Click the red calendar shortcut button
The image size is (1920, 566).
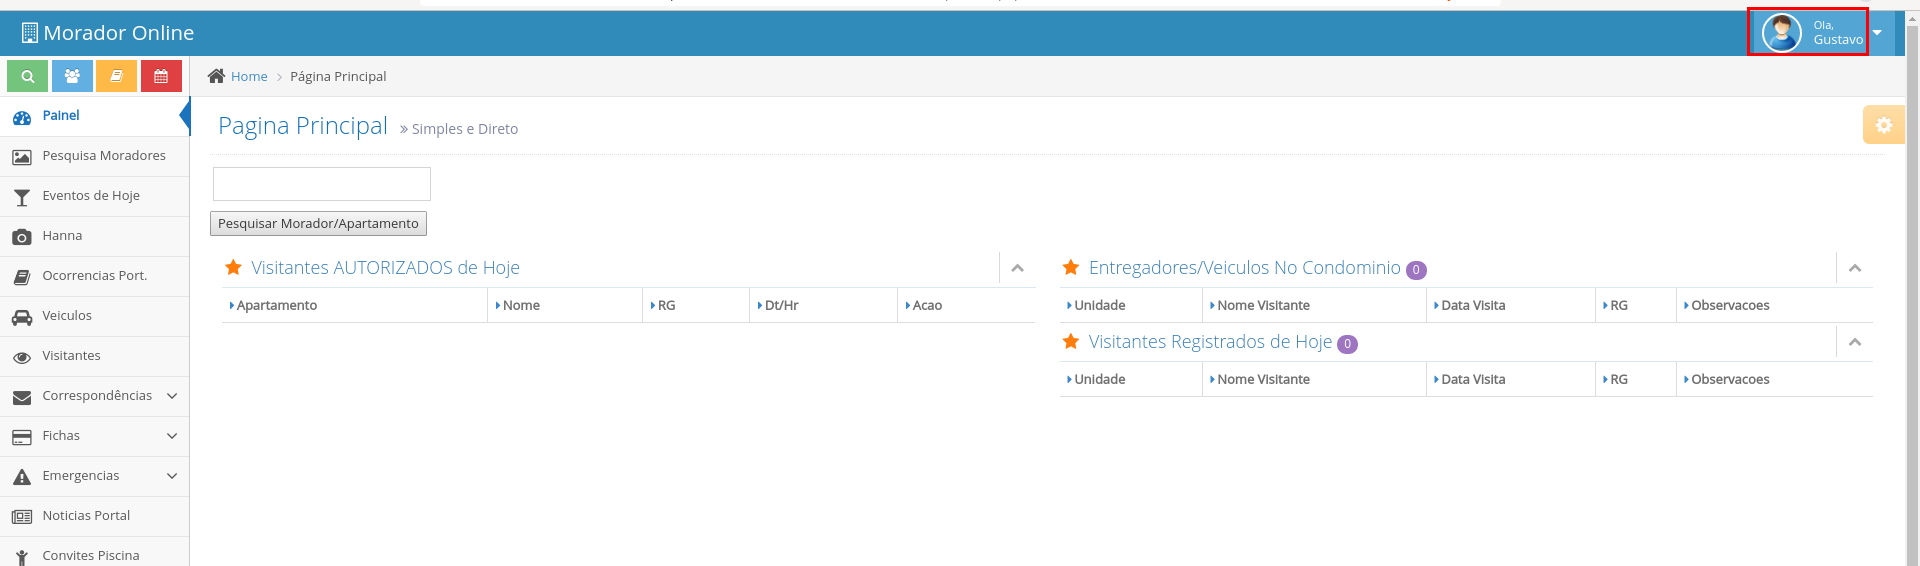(161, 76)
